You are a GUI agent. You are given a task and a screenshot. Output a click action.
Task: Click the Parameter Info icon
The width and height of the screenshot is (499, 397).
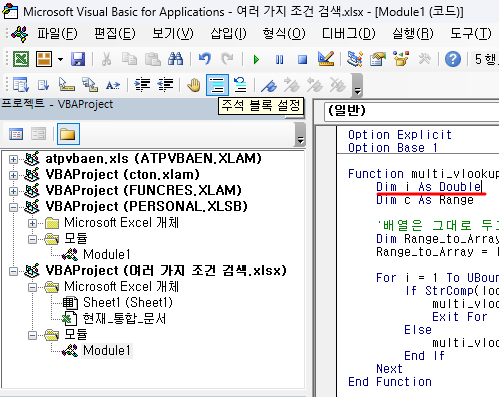tap(90, 85)
